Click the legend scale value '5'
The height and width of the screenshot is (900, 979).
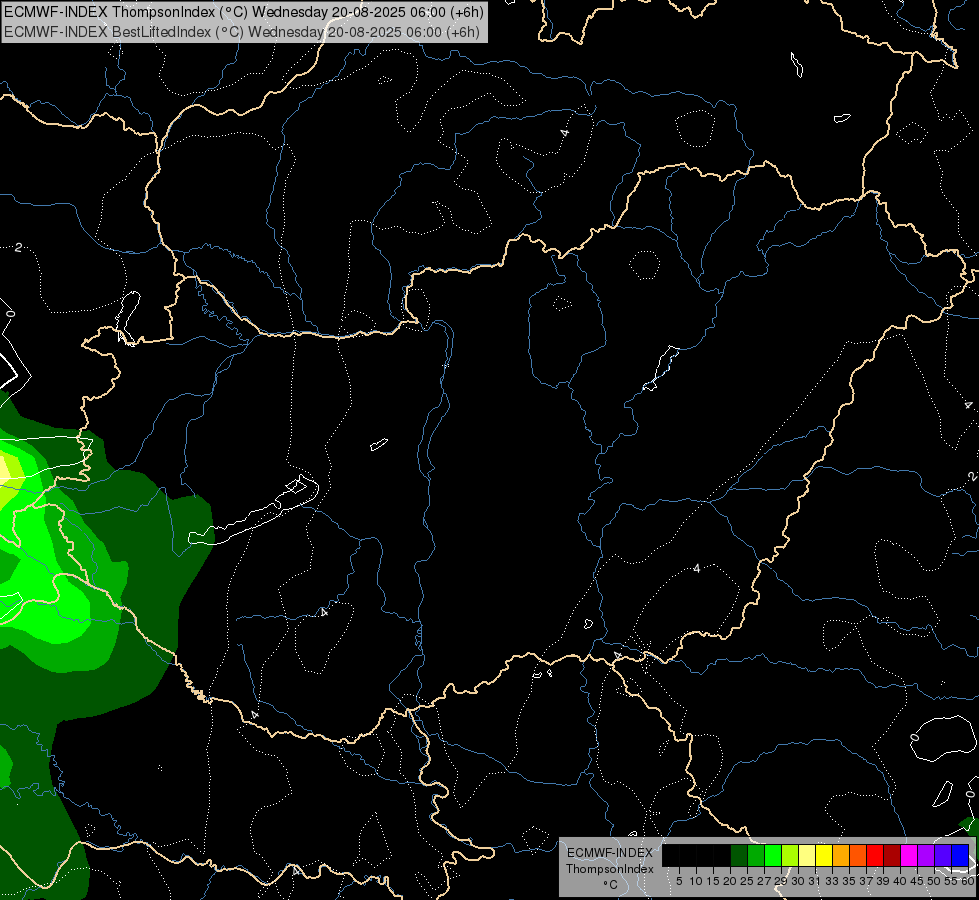pyautogui.click(x=679, y=881)
